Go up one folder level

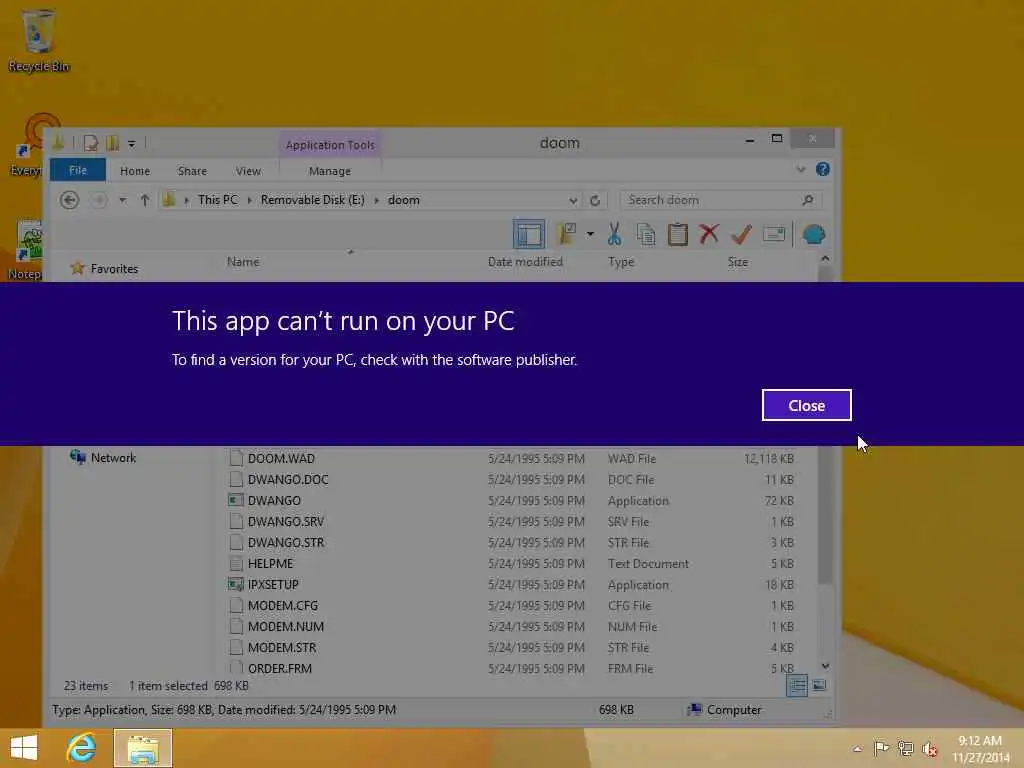[x=144, y=200]
